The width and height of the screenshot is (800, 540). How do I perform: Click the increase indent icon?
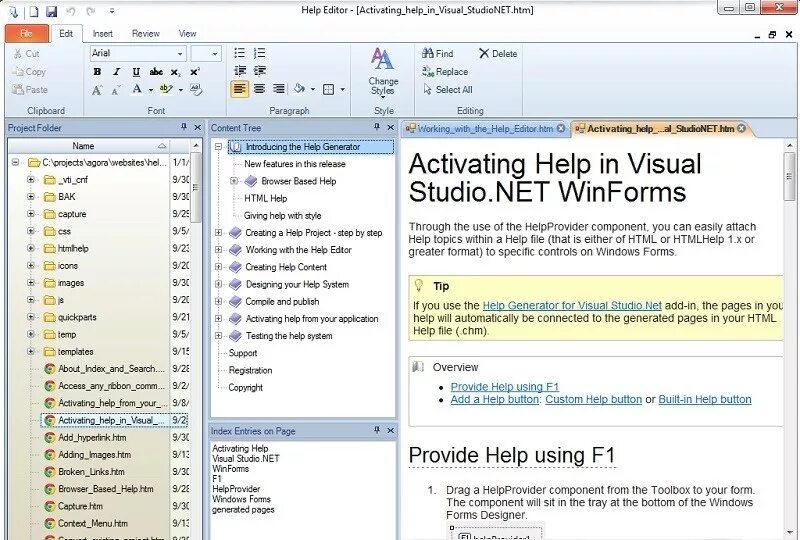click(259, 70)
